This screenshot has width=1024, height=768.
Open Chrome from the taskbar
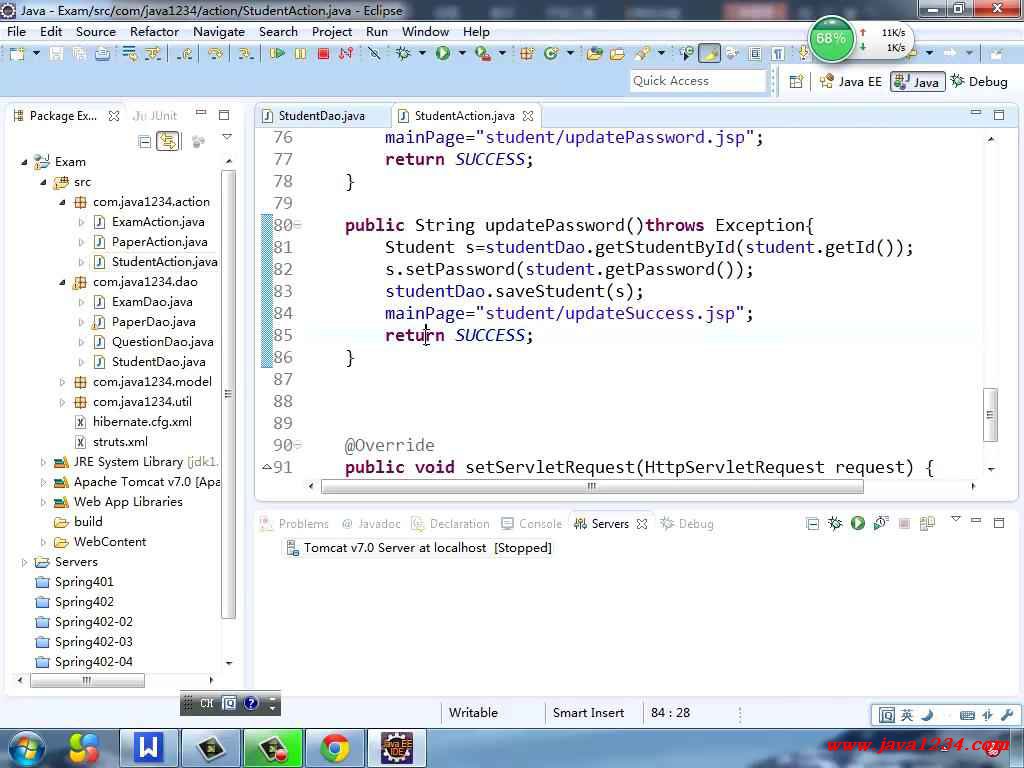click(x=334, y=748)
